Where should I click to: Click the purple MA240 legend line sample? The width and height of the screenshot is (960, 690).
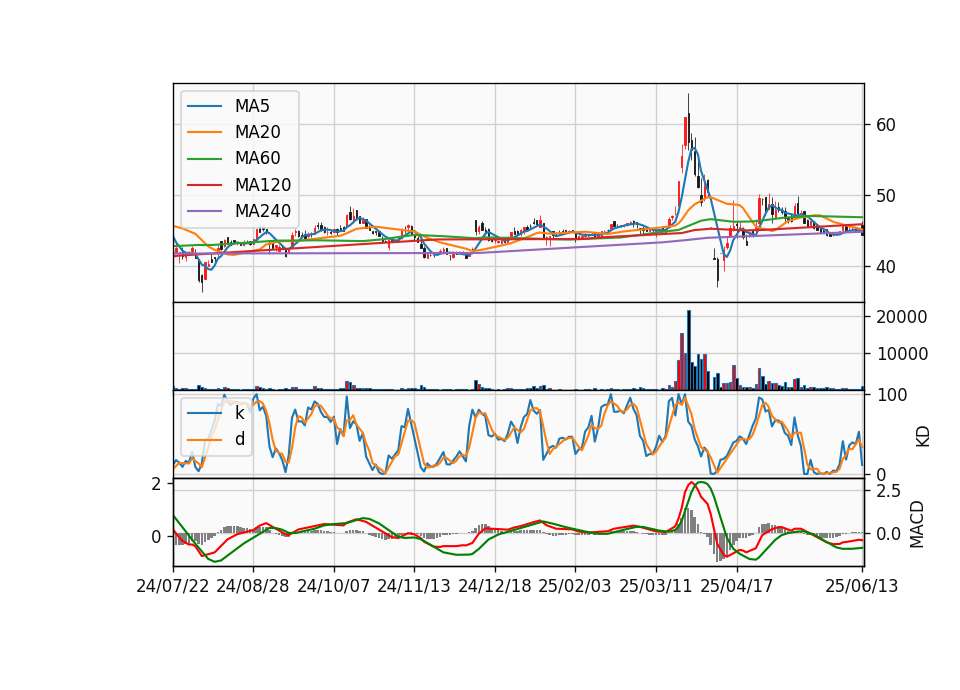pos(204,211)
